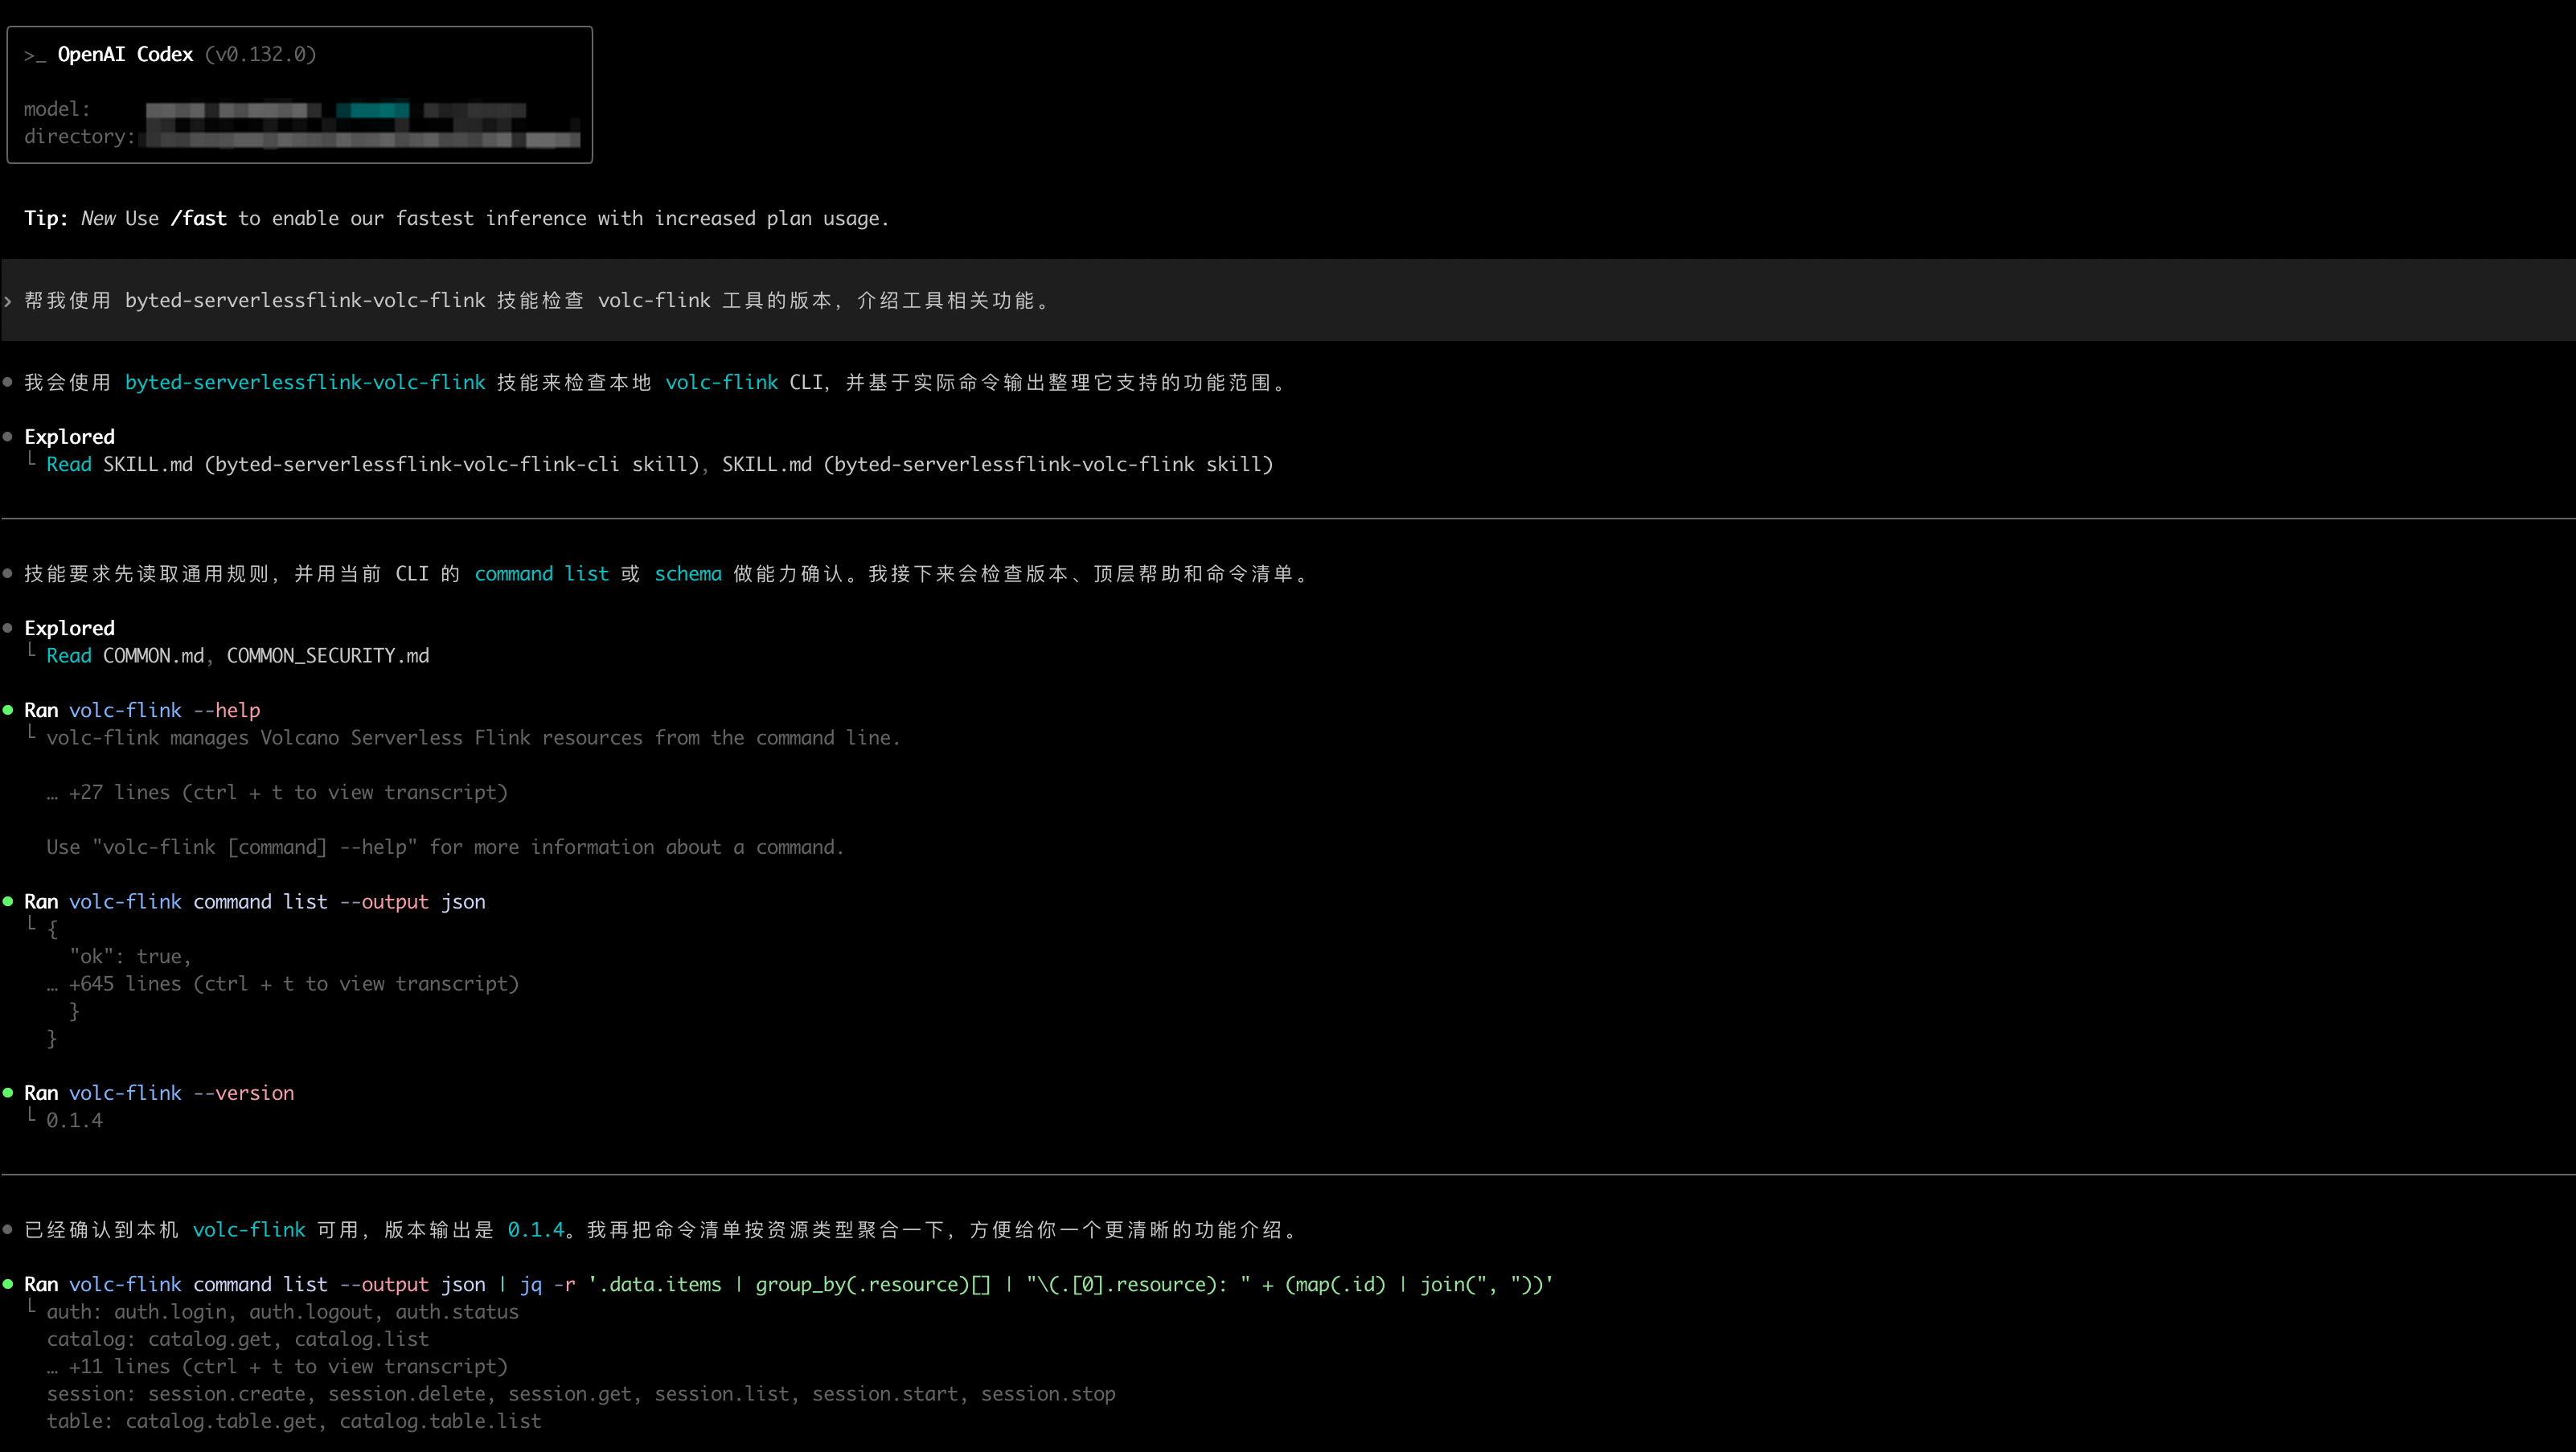Click the 'Use "volc-flink [command] --help"' output line
This screenshot has height=1452, width=2576.
445,847
